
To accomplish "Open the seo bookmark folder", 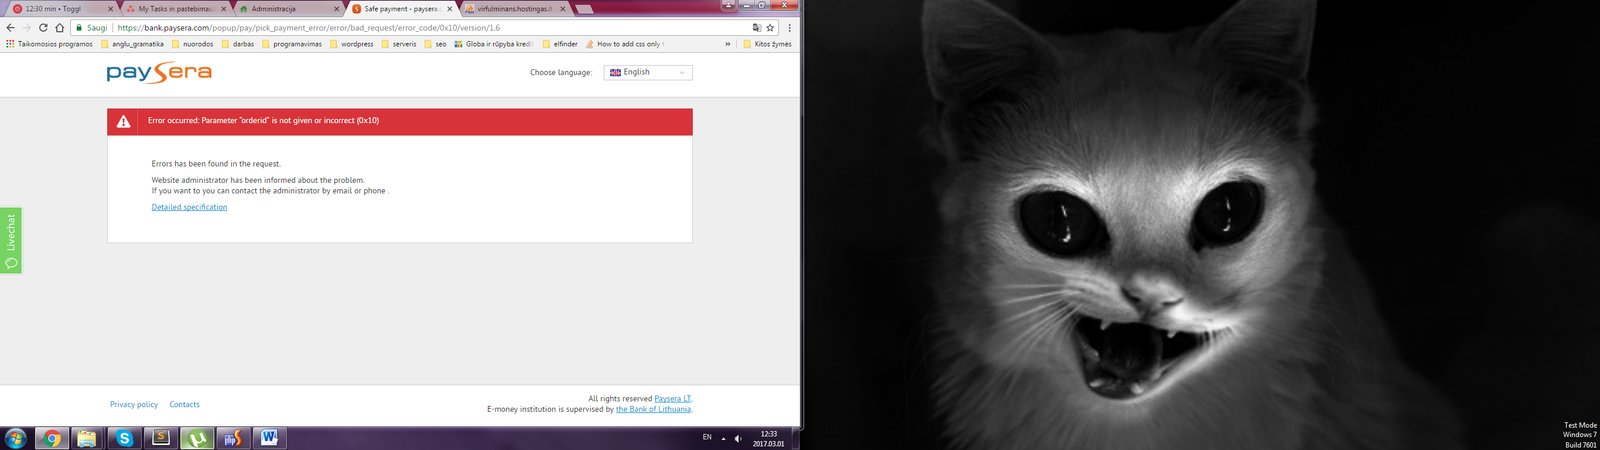I will pyautogui.click(x=435, y=44).
